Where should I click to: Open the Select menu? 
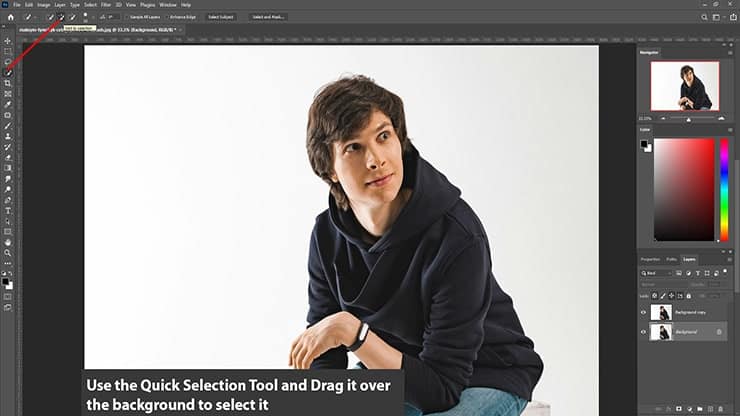90,5
